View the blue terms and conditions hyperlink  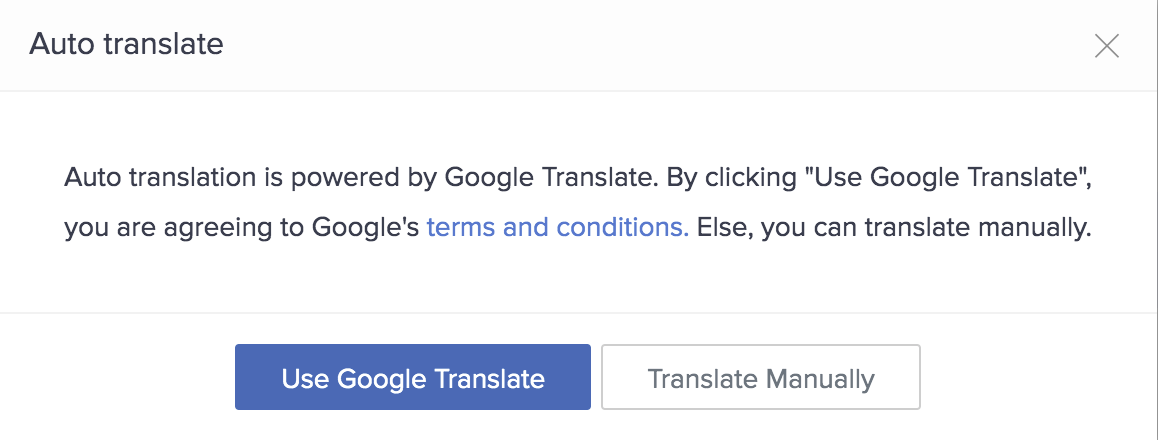point(557,228)
